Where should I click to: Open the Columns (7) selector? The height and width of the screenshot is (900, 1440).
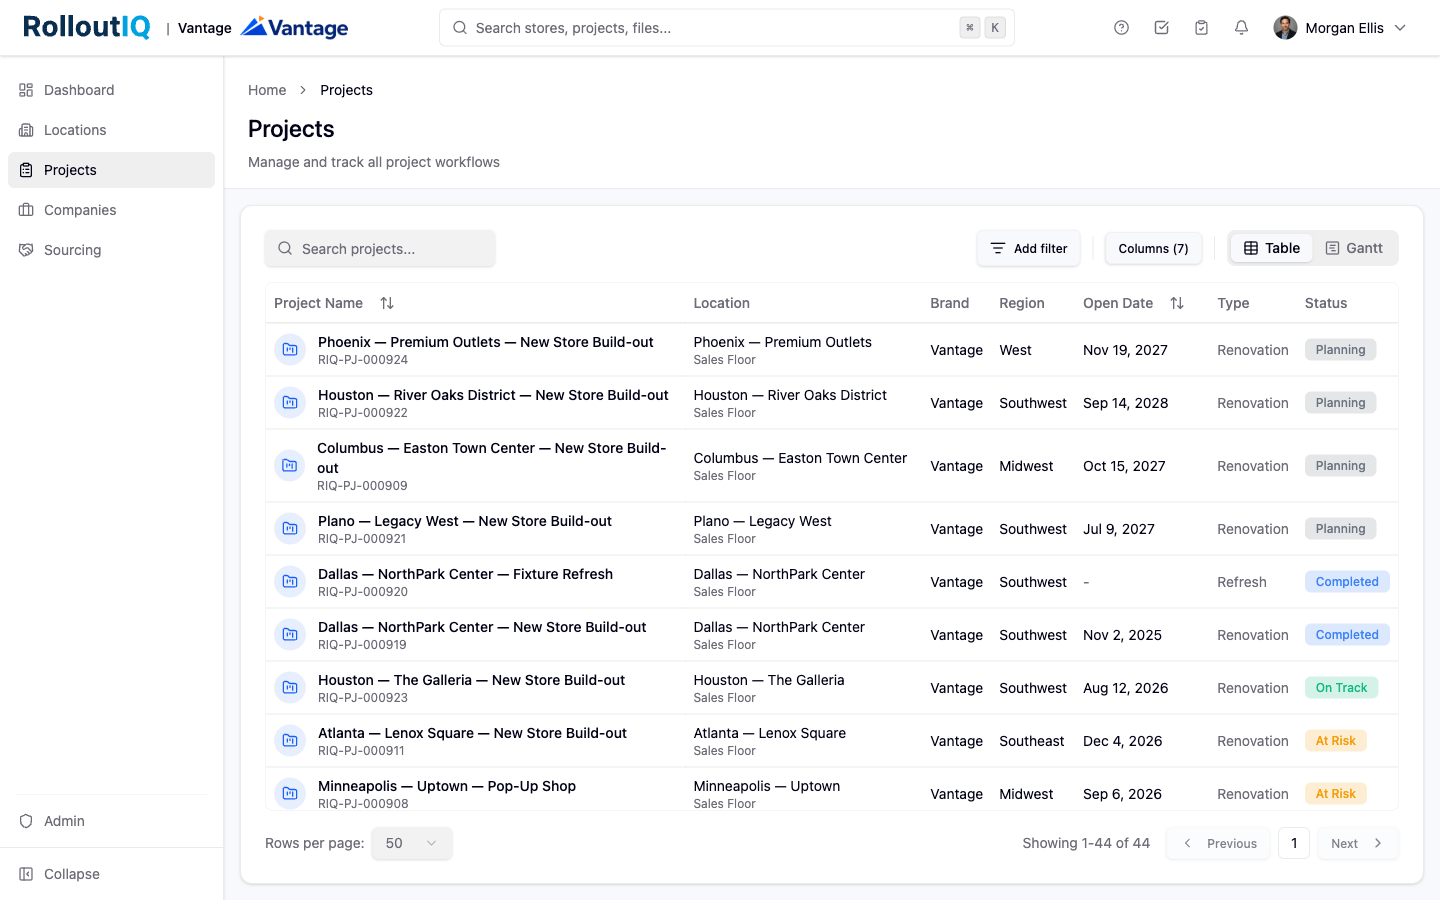point(1153,249)
